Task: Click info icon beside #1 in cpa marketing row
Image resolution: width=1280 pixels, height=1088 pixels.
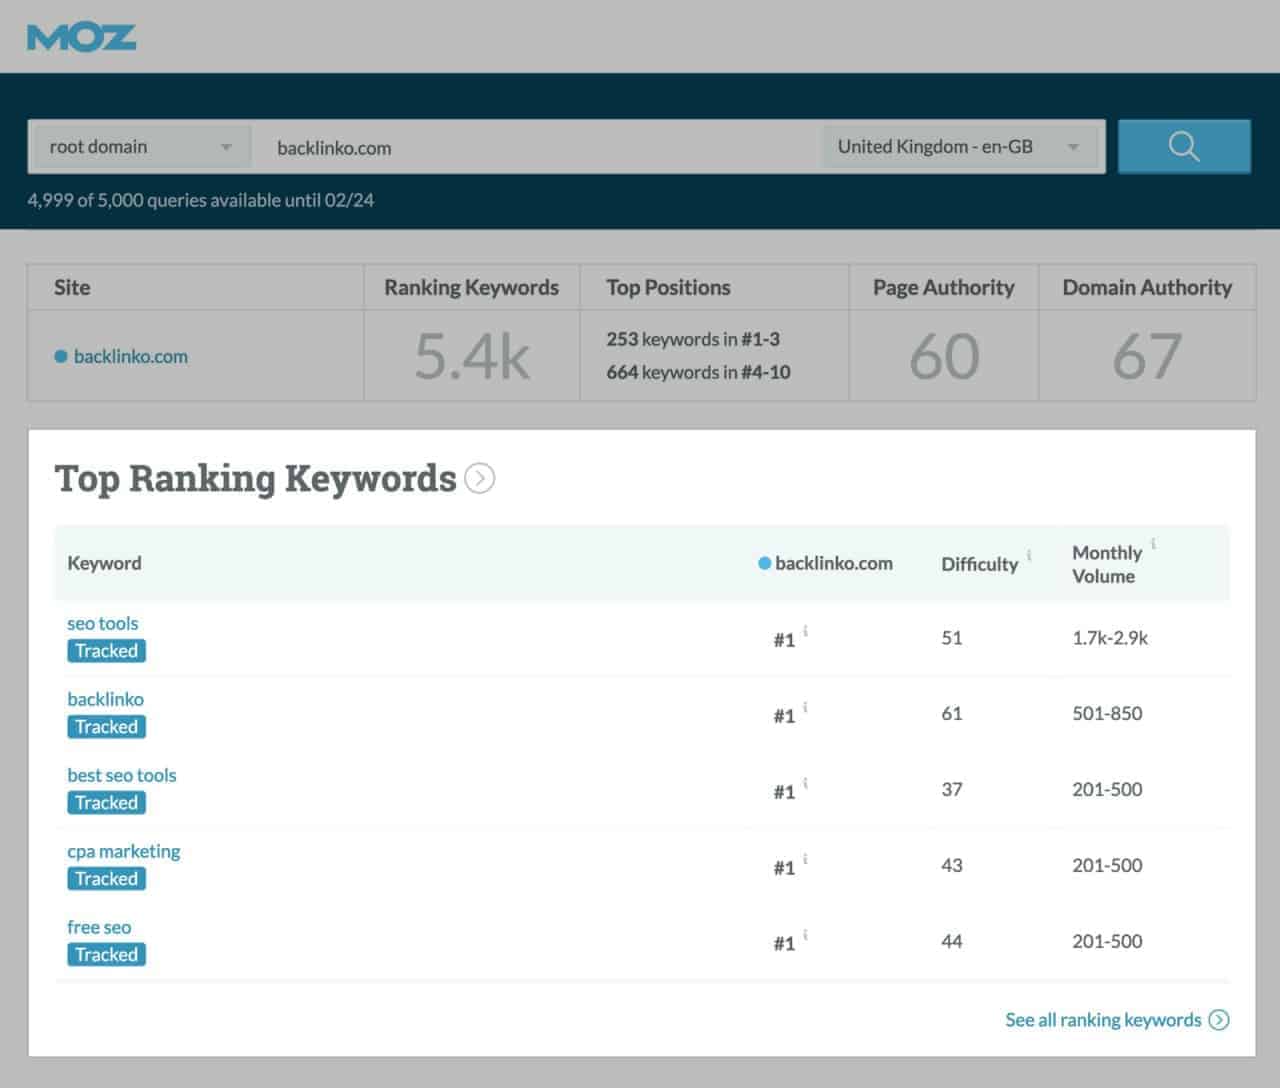Action: pyautogui.click(x=805, y=859)
